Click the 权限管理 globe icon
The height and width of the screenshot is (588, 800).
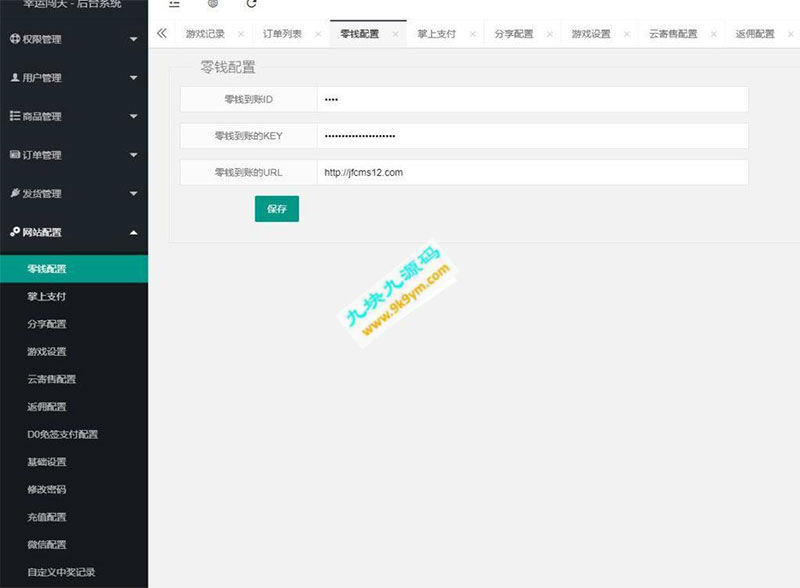[x=15, y=39]
